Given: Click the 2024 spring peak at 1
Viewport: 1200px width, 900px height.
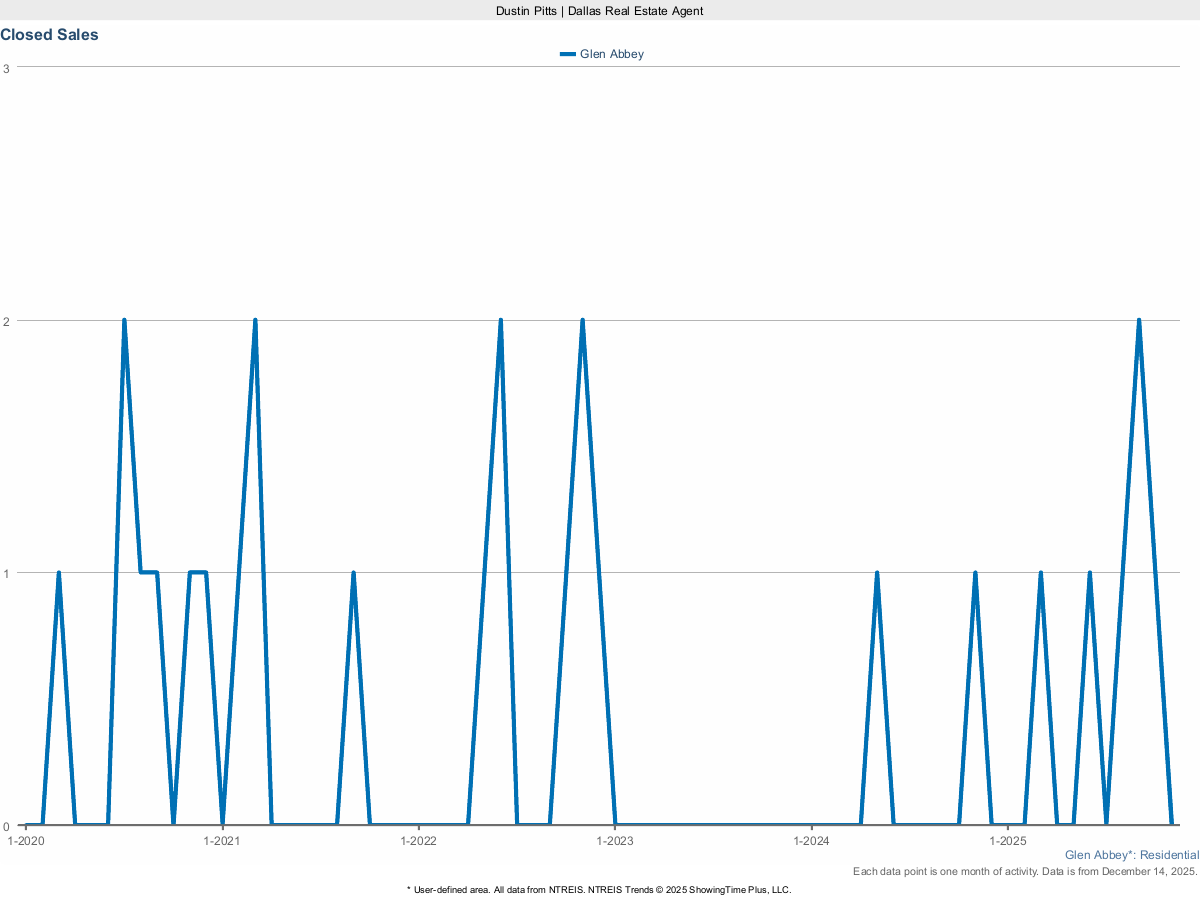Looking at the screenshot, I should [x=877, y=573].
